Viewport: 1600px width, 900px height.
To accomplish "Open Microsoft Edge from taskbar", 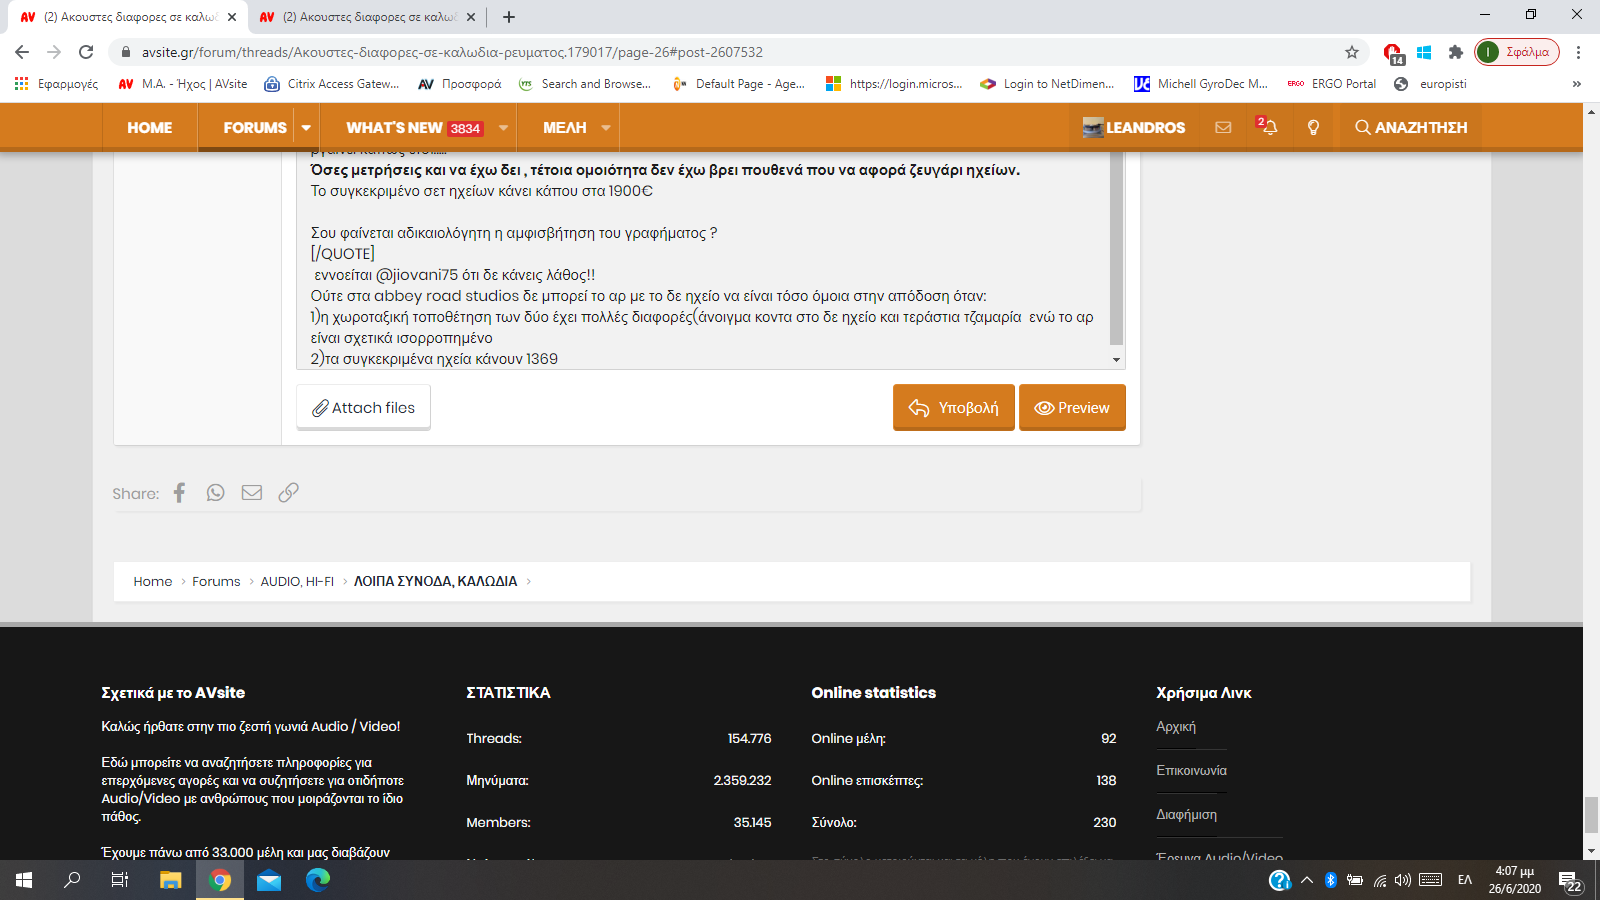I will (x=318, y=880).
